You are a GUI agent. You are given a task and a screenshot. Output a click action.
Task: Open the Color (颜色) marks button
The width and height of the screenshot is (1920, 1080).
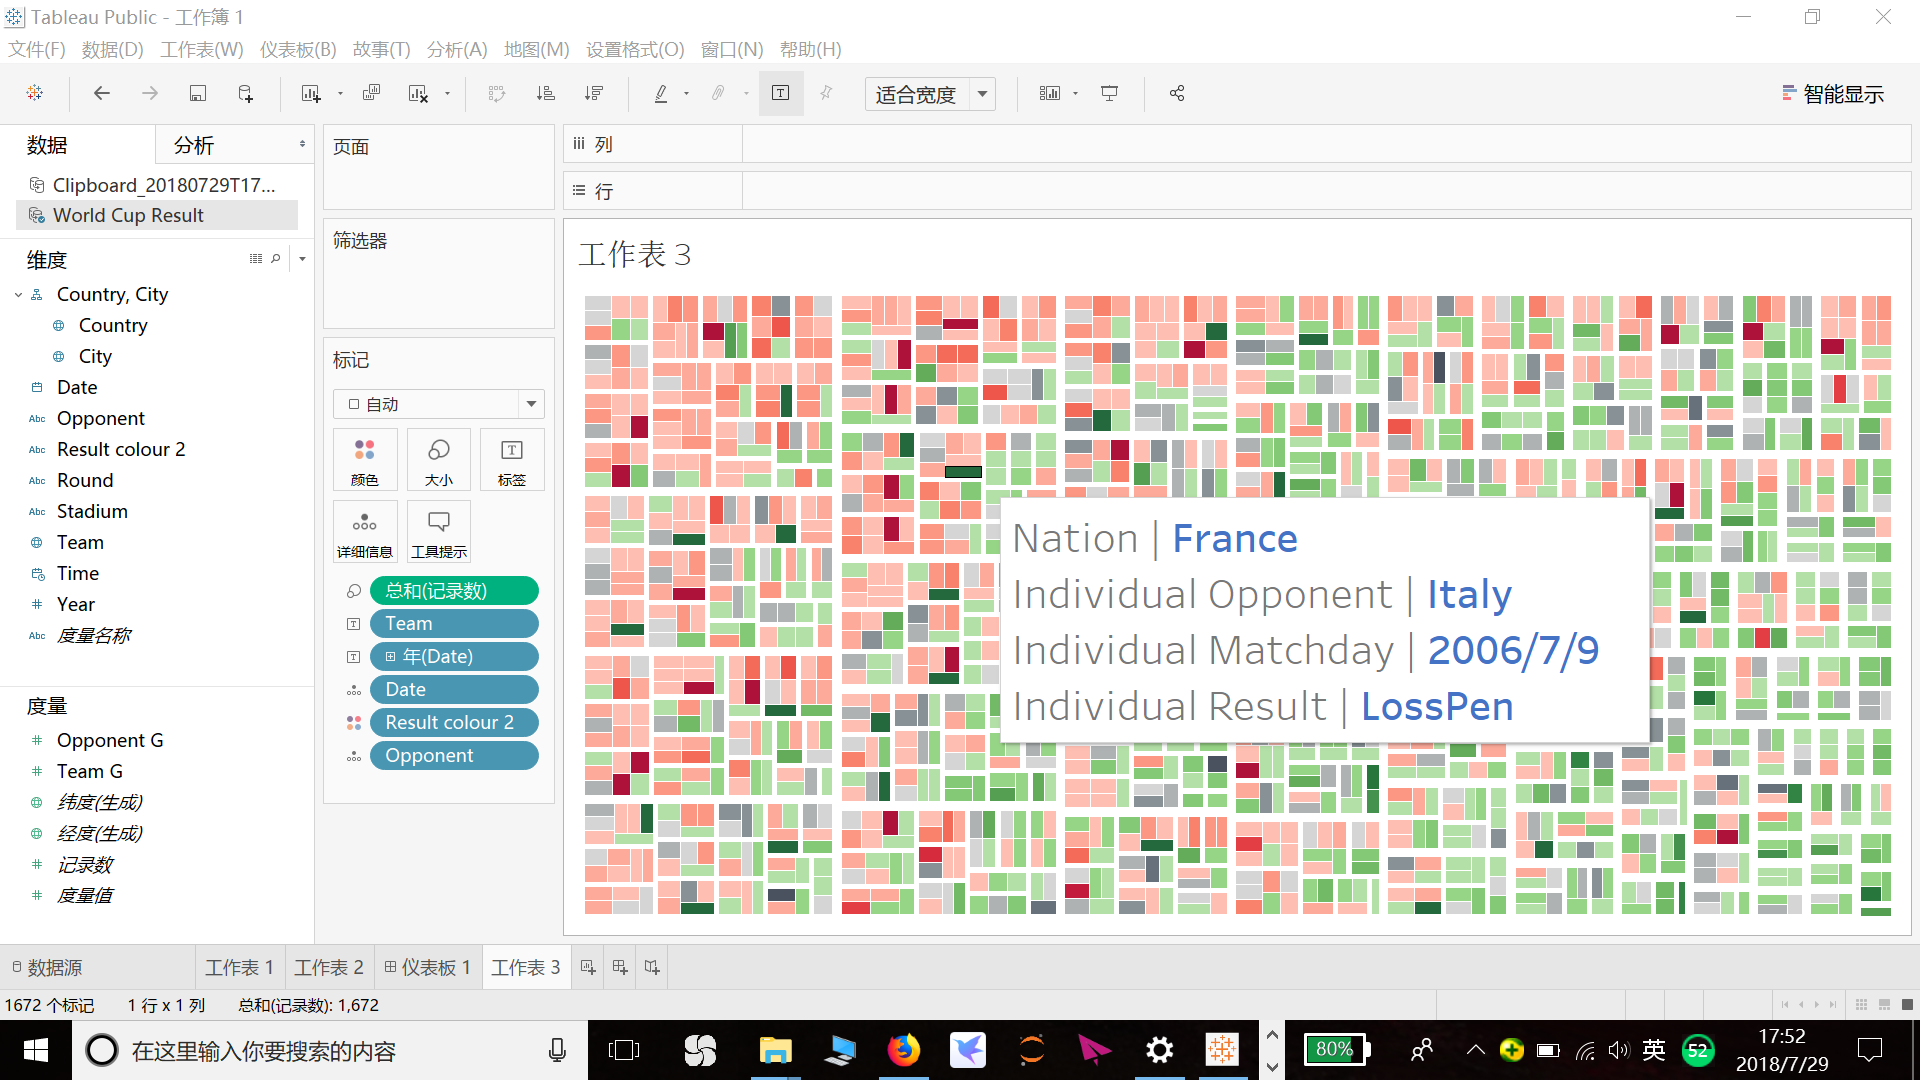click(365, 460)
